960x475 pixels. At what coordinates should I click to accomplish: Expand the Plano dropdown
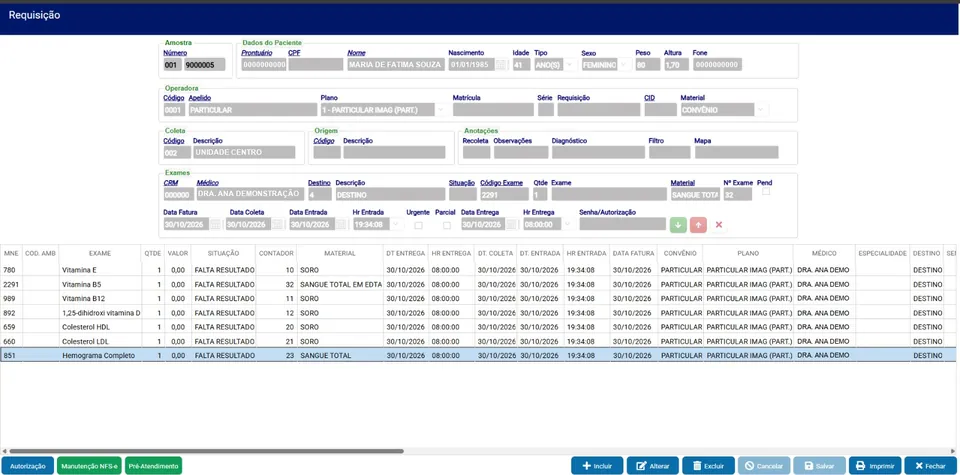[440, 110]
